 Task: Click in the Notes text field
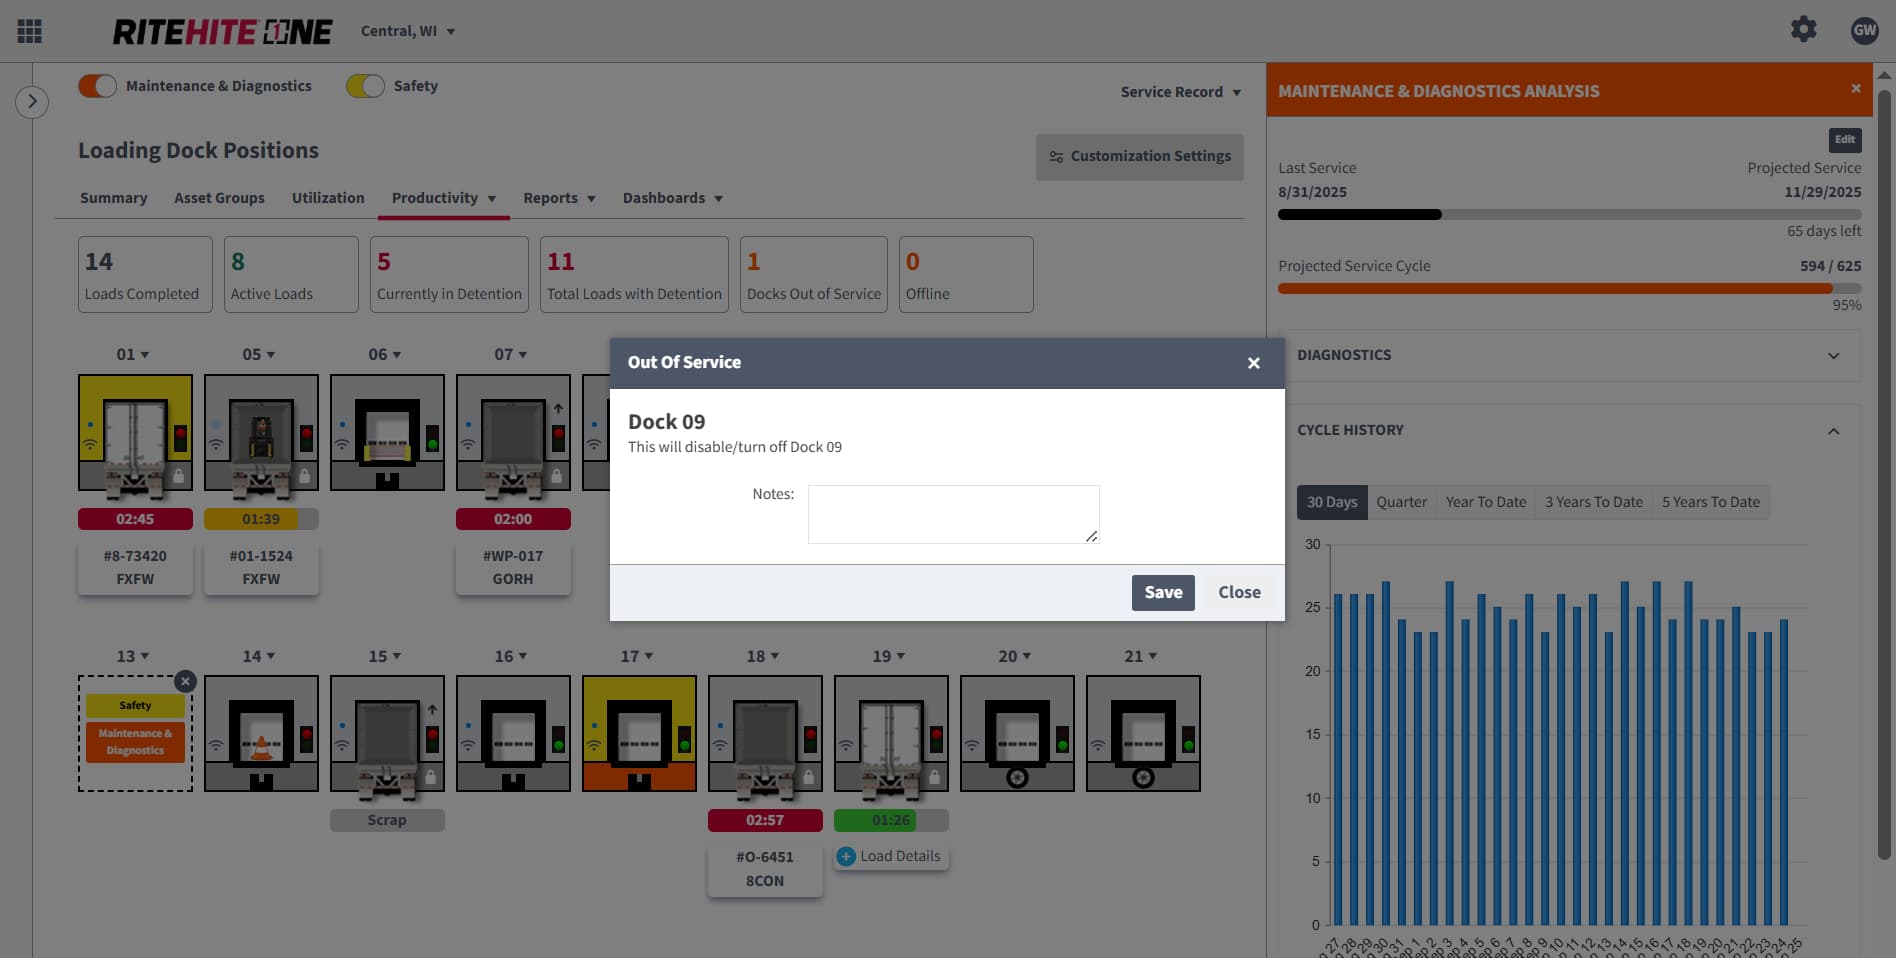[x=953, y=514]
